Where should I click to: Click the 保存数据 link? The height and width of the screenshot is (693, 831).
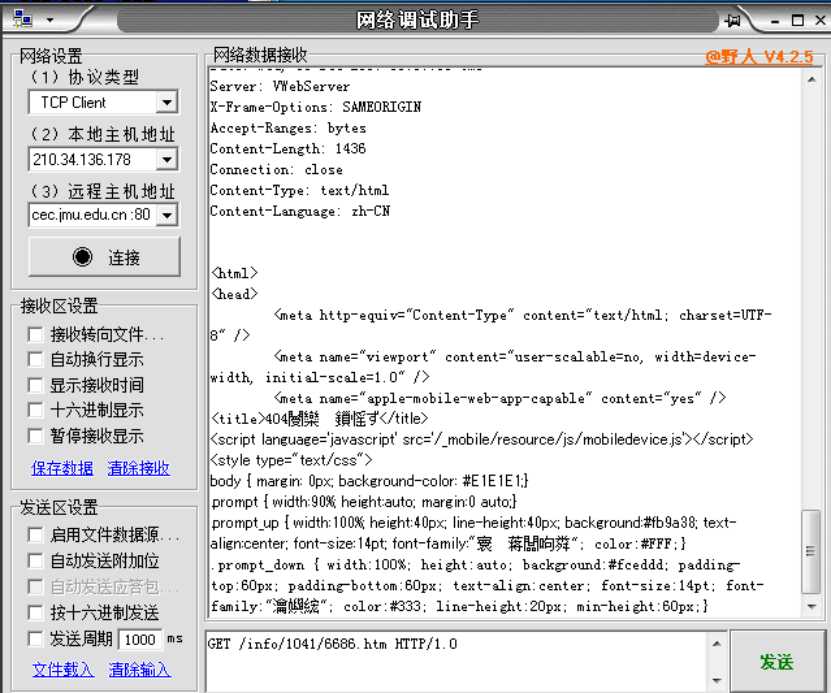(x=62, y=468)
